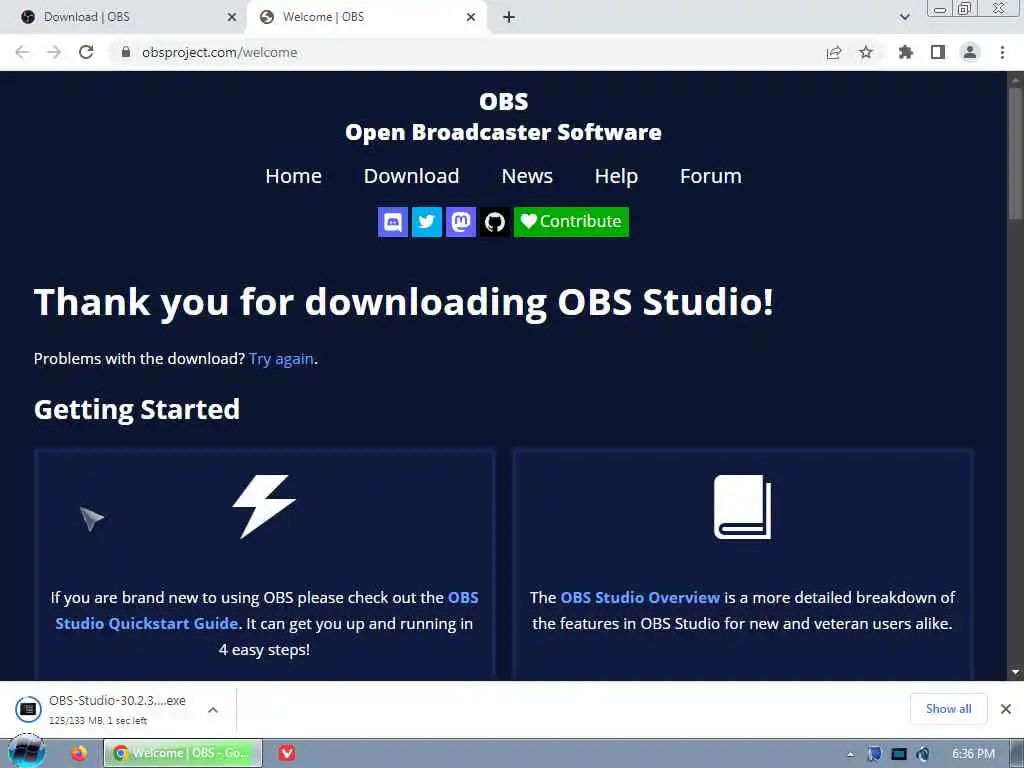Open the GitHub icon link

click(x=494, y=222)
